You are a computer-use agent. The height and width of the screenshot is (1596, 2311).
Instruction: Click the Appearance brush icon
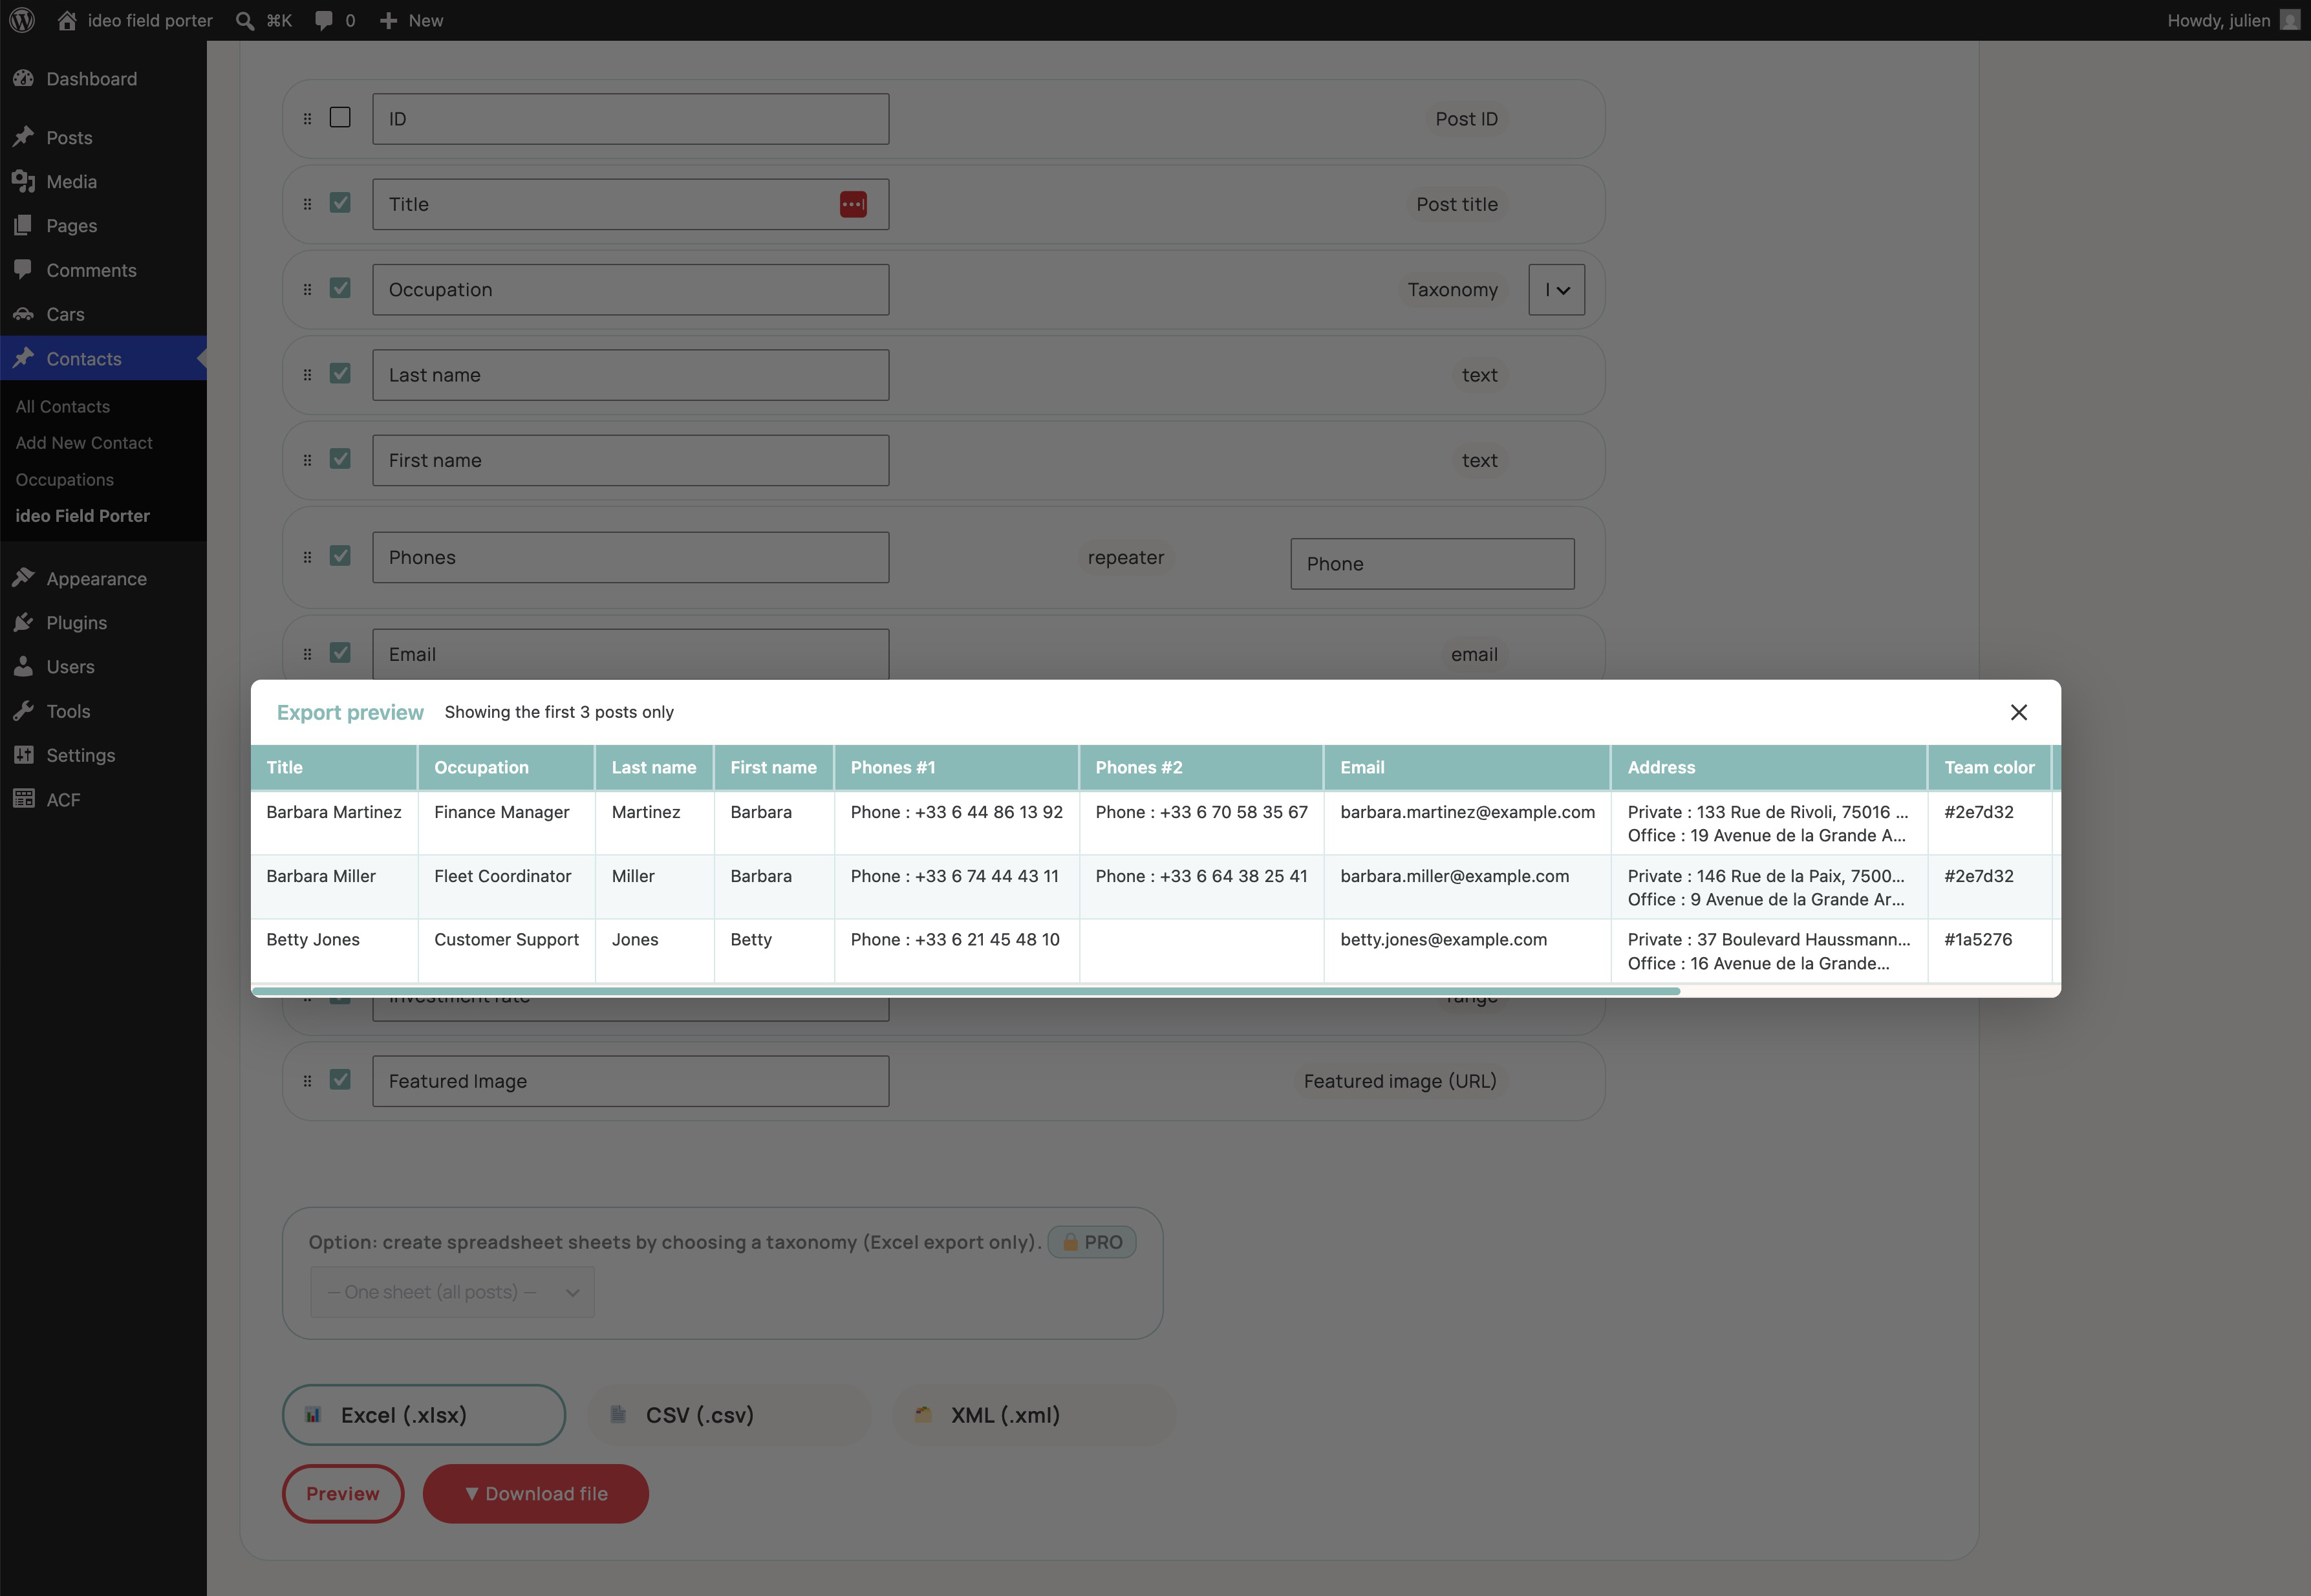point(24,578)
